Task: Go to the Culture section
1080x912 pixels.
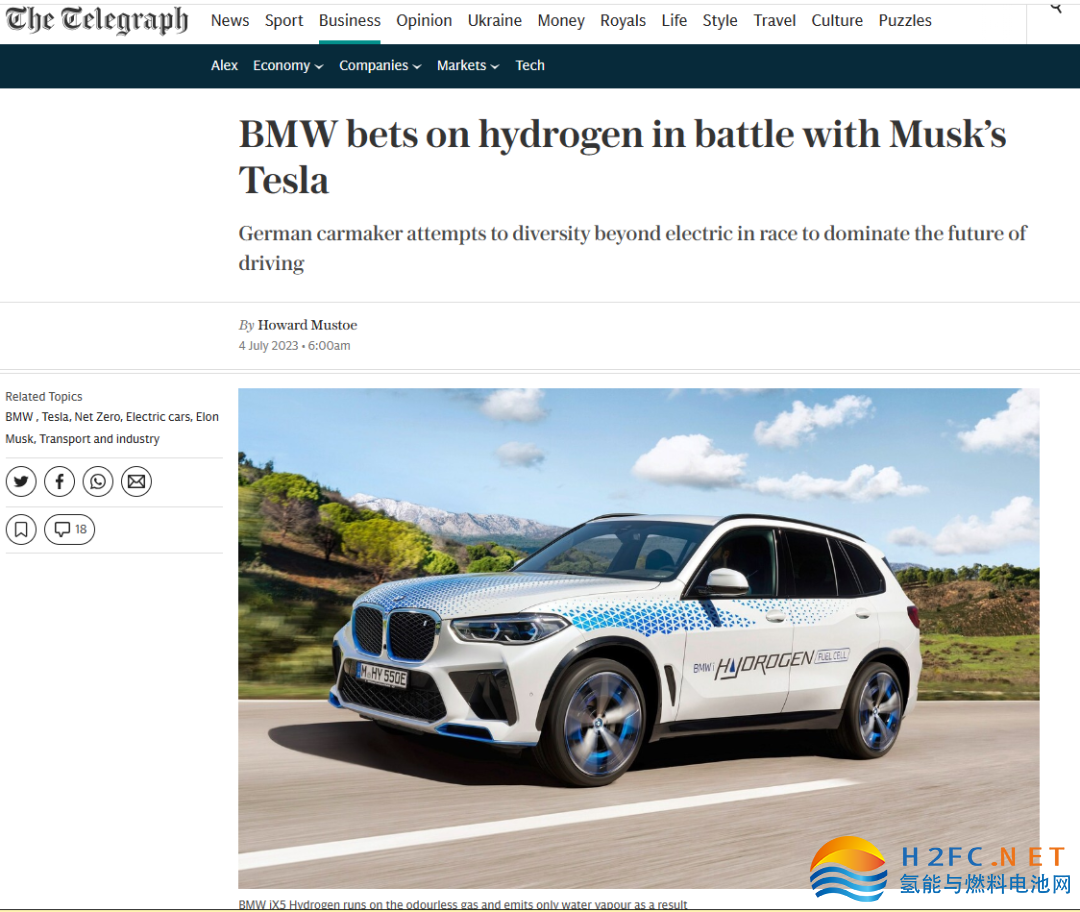Action: pos(837,21)
